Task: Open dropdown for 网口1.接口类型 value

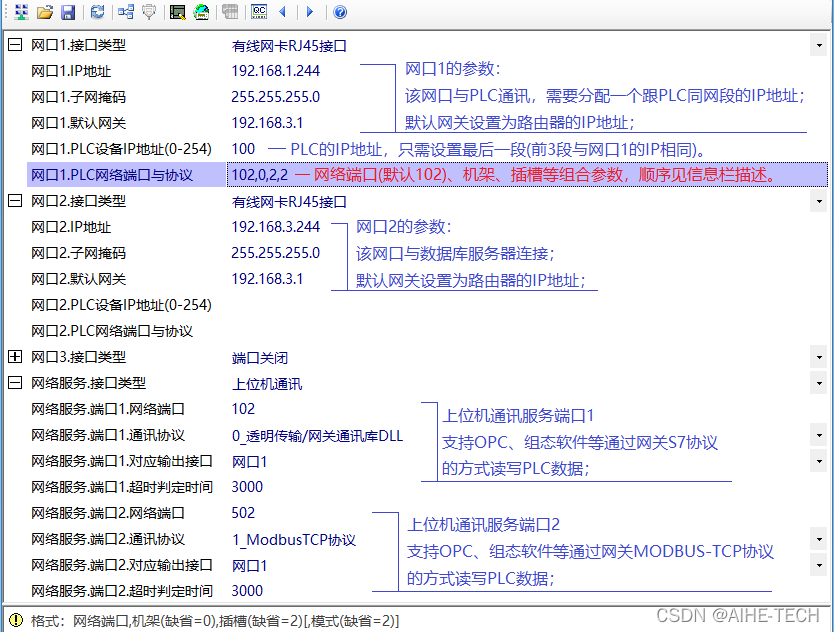Action: point(819,46)
